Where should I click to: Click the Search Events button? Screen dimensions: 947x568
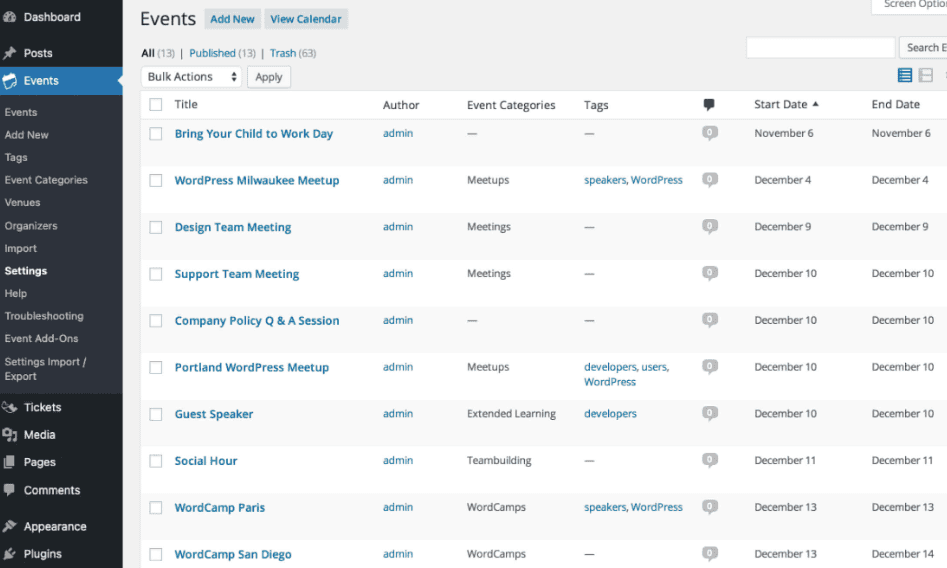923,47
